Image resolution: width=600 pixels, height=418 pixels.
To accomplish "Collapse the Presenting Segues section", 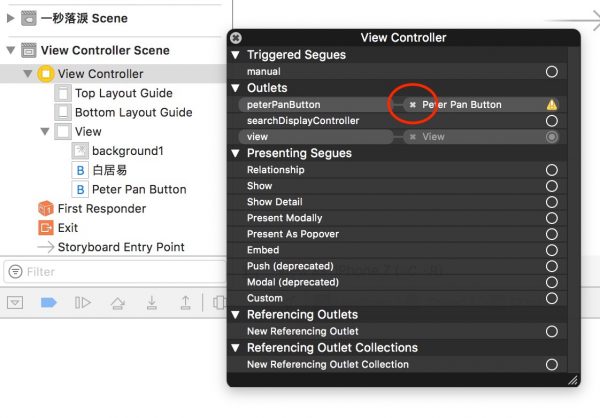I will click(236, 153).
